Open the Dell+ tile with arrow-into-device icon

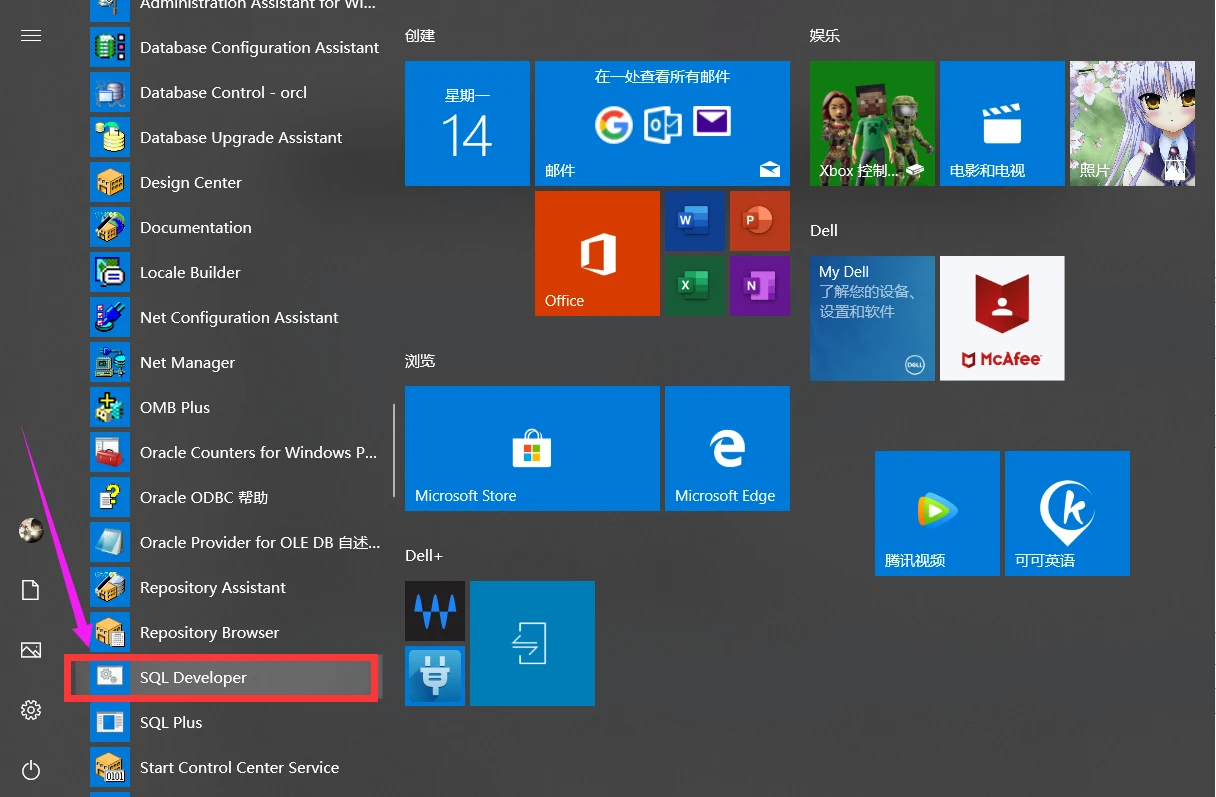[532, 643]
